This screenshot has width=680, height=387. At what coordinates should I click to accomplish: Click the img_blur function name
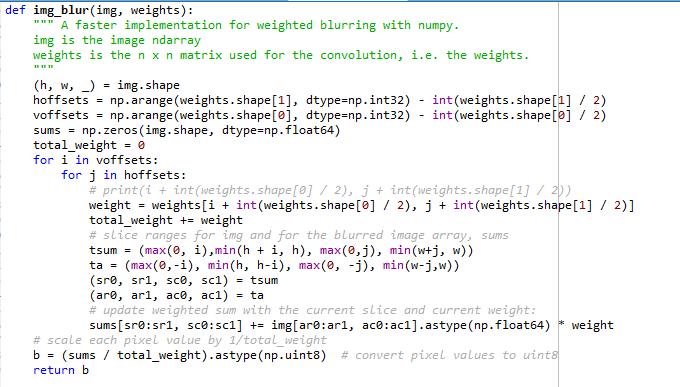(x=61, y=10)
